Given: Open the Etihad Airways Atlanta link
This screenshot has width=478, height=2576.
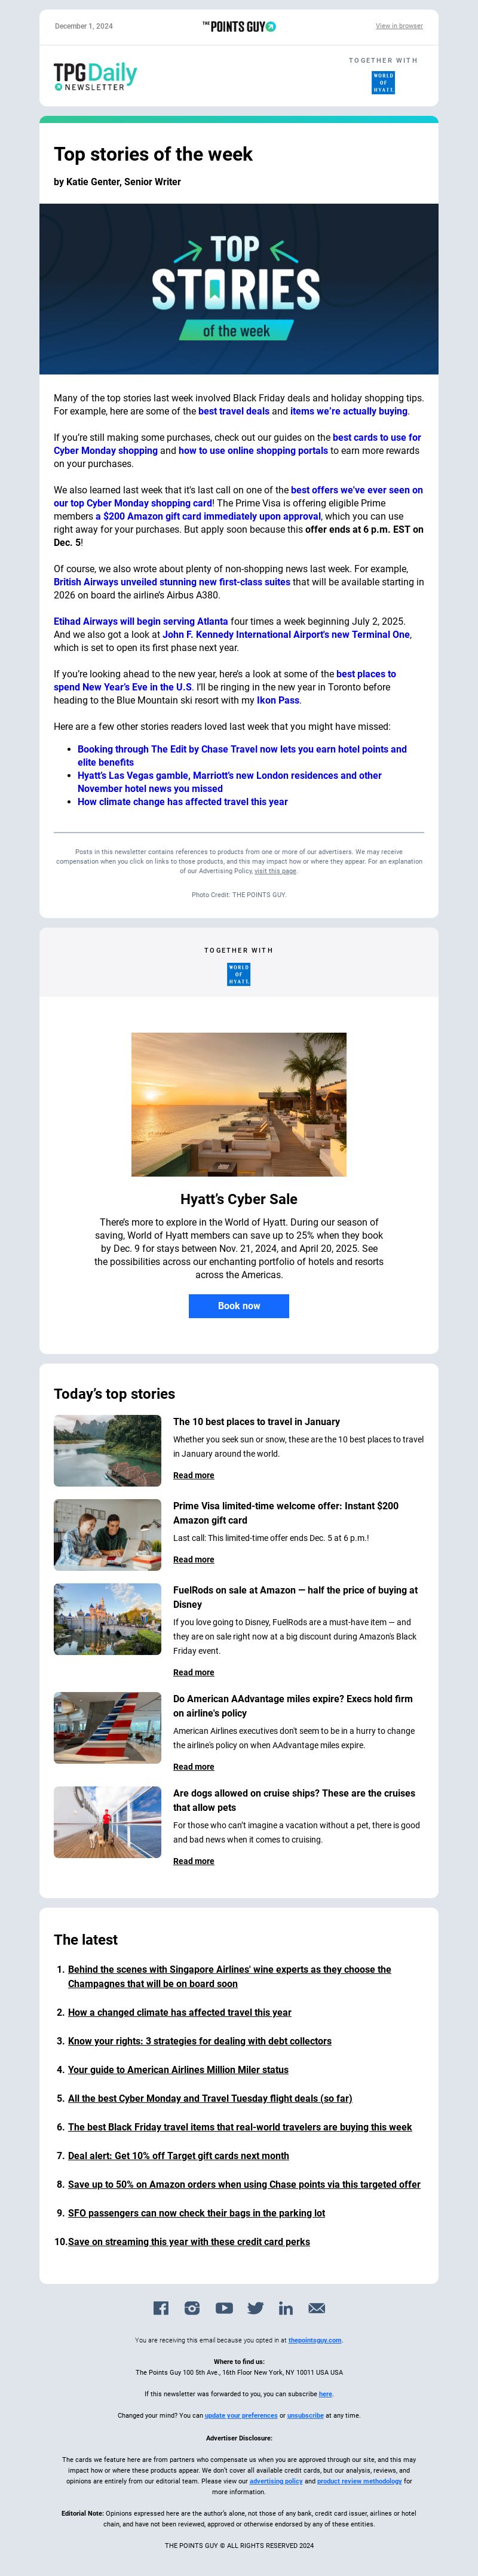Looking at the screenshot, I should coord(141,621).
